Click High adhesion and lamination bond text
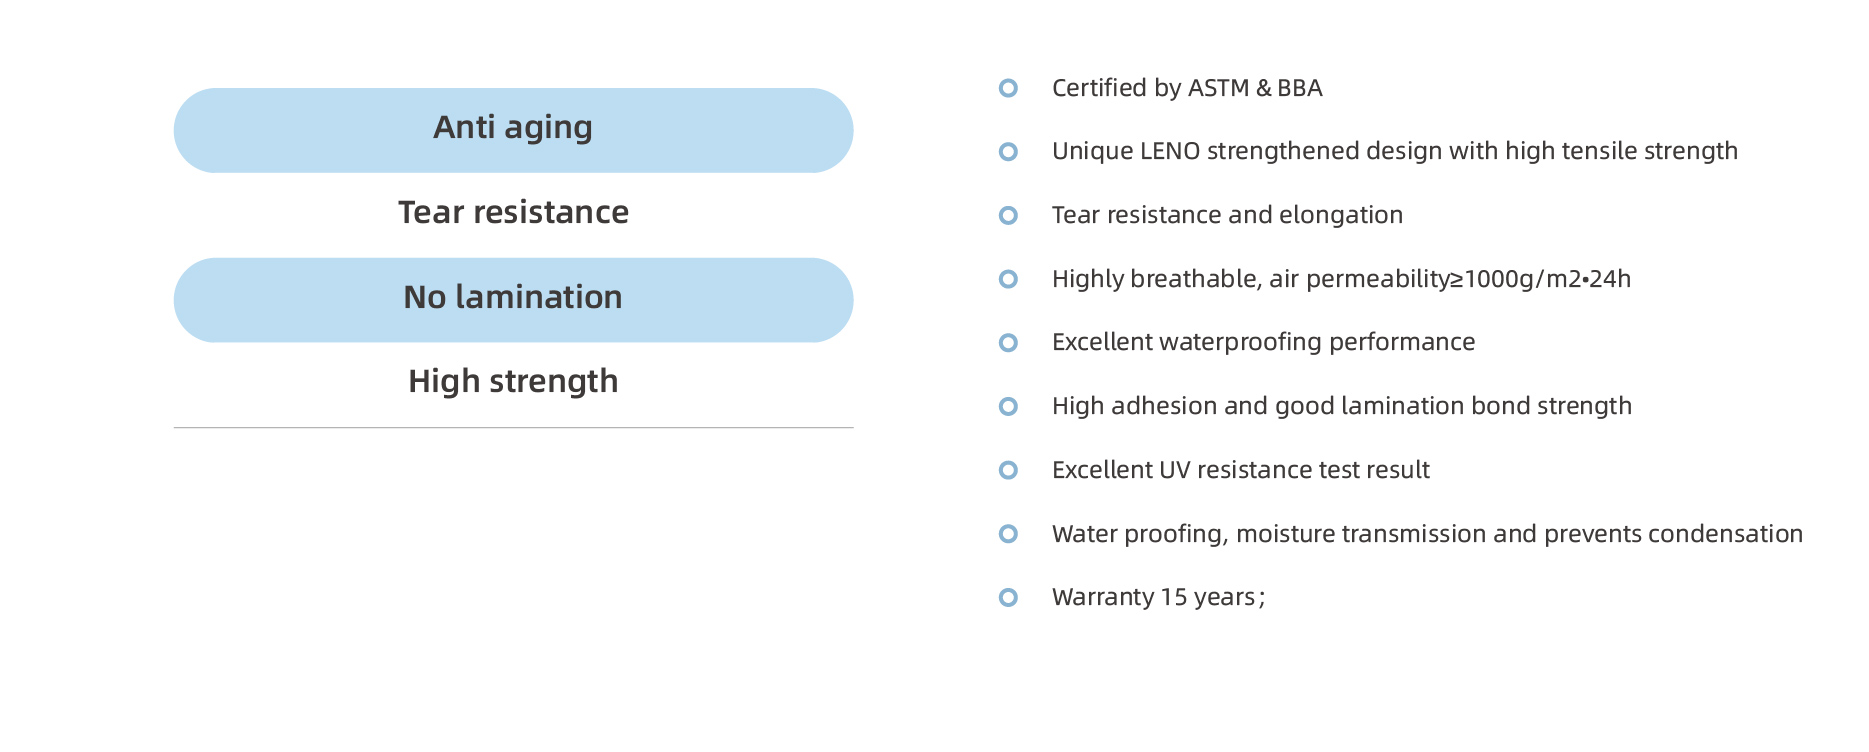 click(x=1341, y=406)
